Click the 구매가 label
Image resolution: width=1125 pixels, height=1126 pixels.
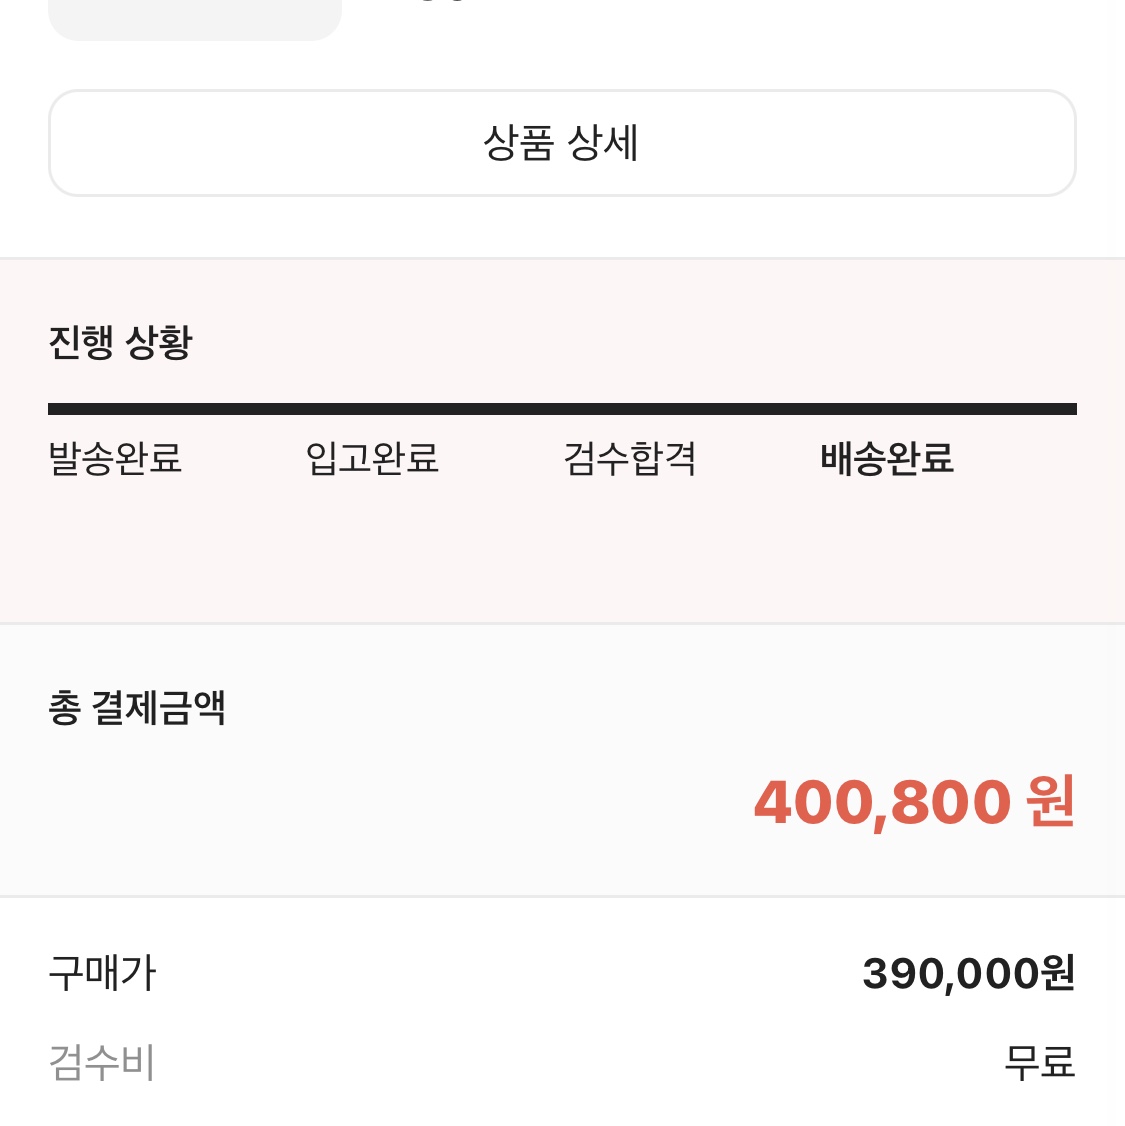[x=102, y=973]
